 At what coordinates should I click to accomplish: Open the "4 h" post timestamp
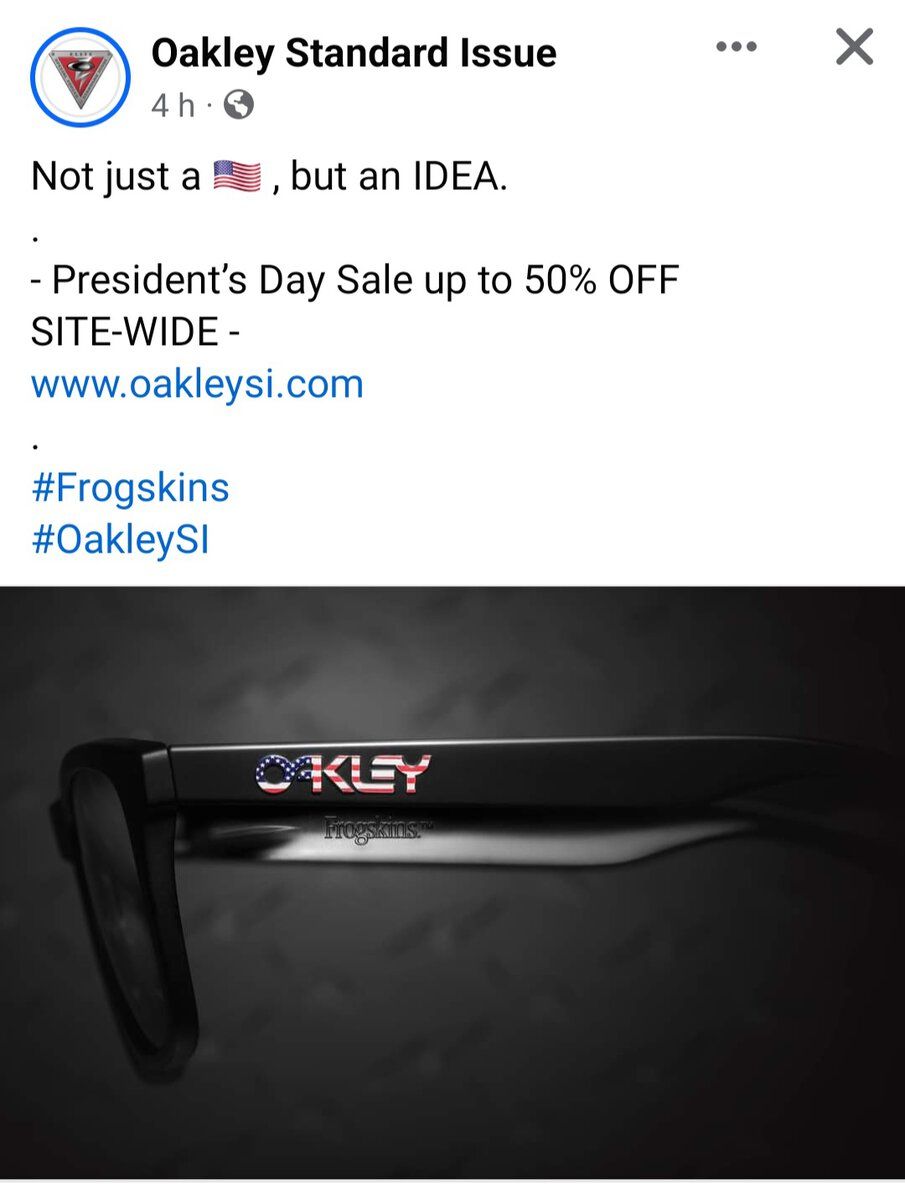[173, 105]
